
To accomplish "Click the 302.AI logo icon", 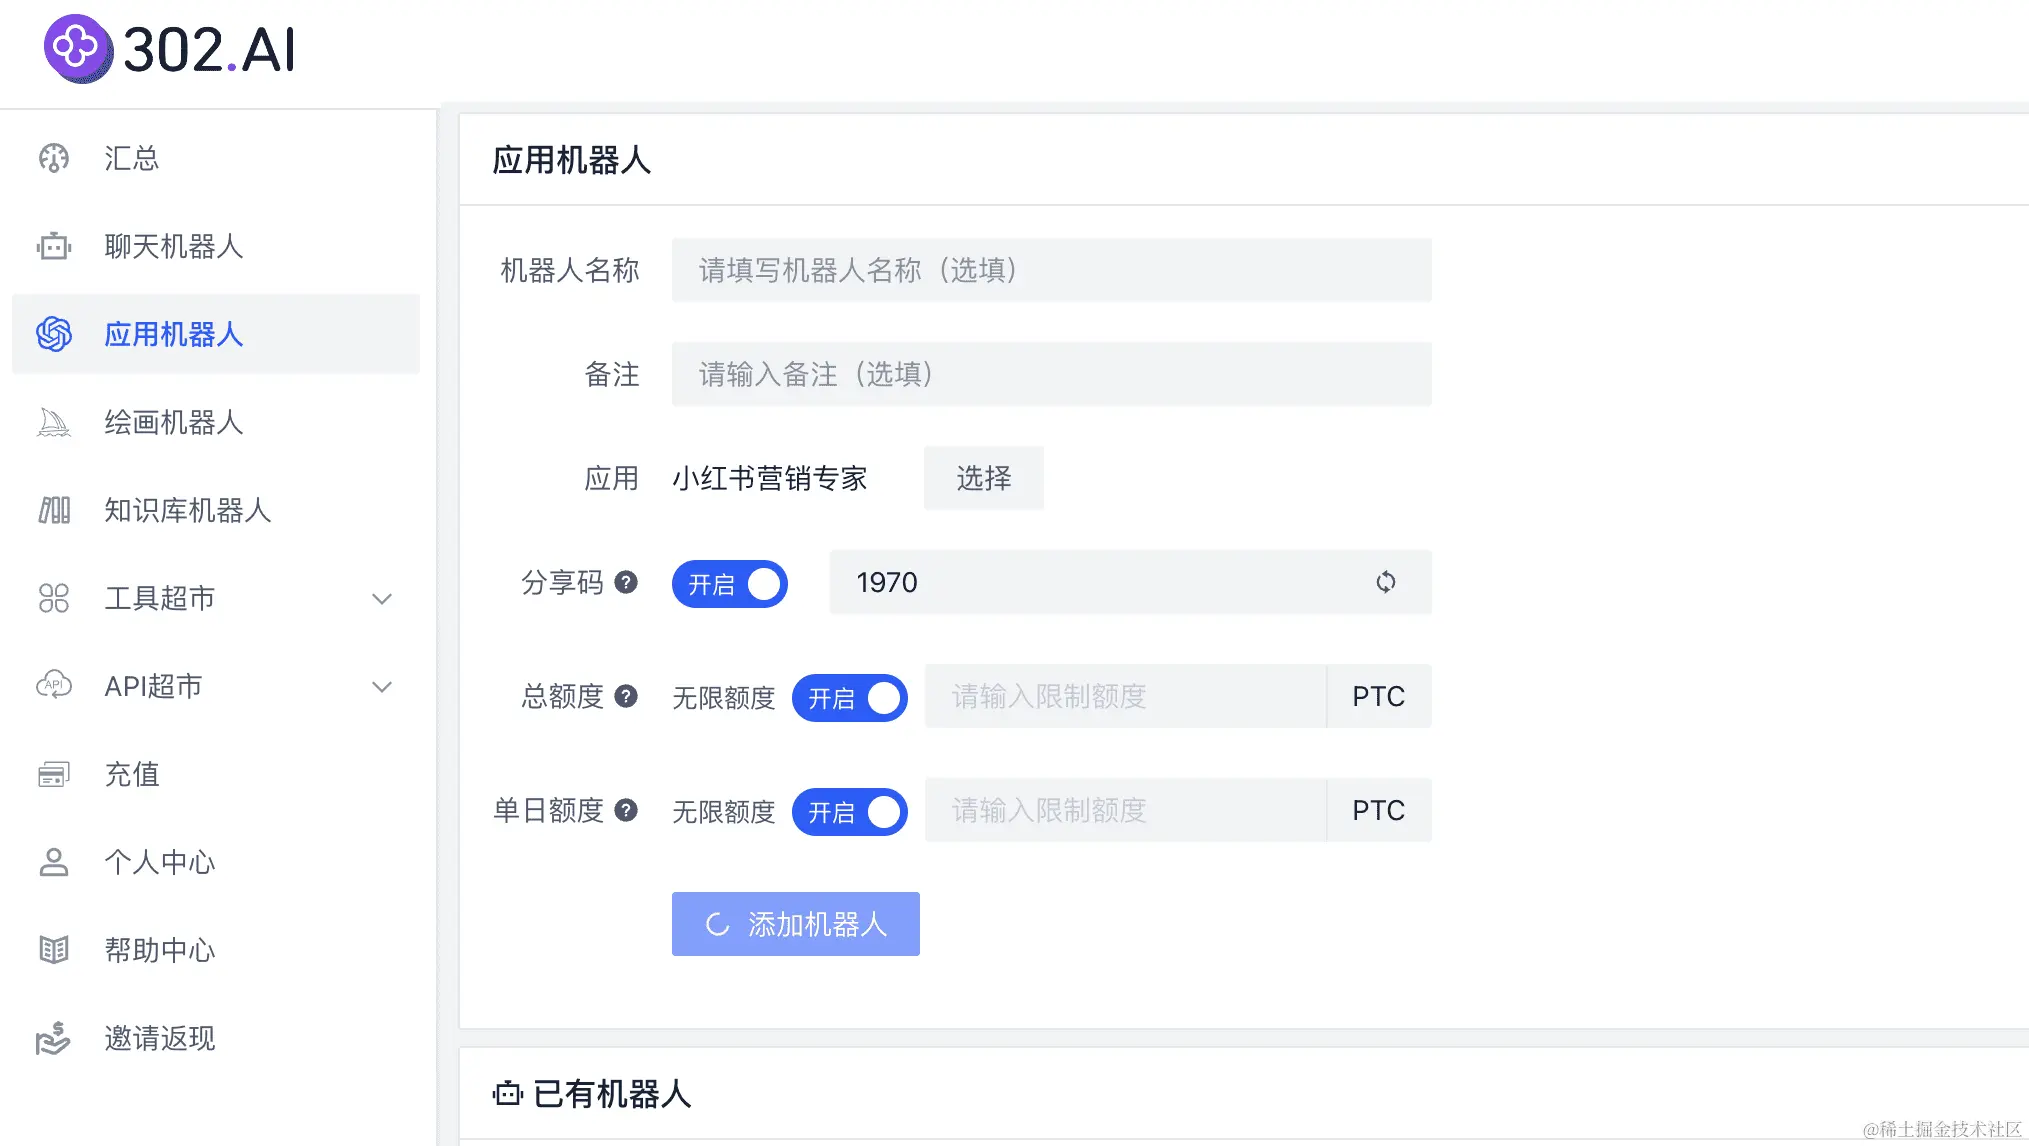I will click(x=77, y=48).
